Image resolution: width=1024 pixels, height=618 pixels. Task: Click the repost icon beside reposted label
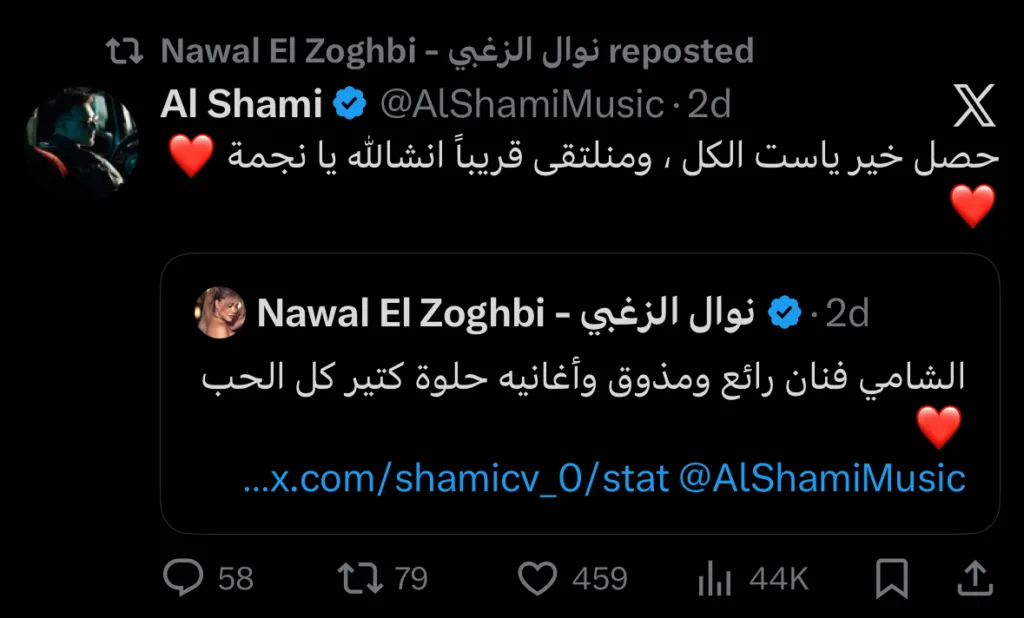point(126,51)
